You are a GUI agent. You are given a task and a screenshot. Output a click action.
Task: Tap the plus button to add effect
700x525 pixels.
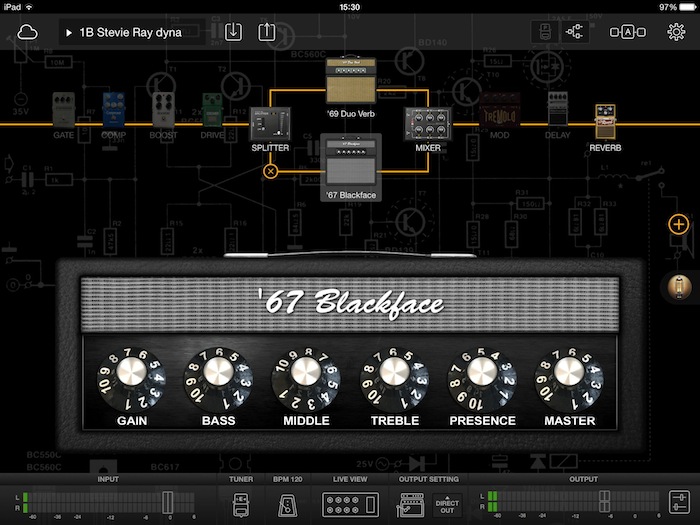[678, 224]
